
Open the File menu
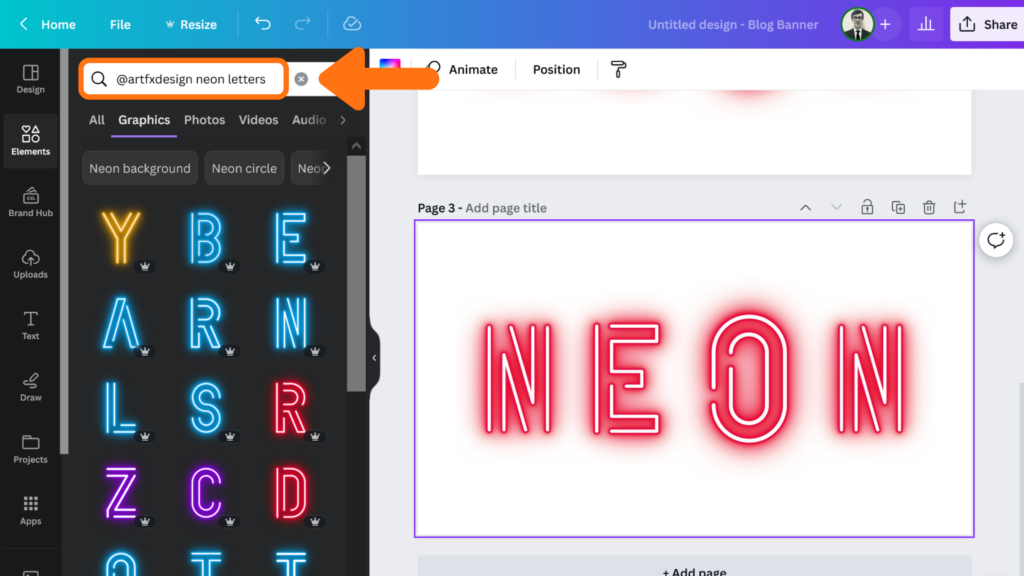tap(120, 24)
